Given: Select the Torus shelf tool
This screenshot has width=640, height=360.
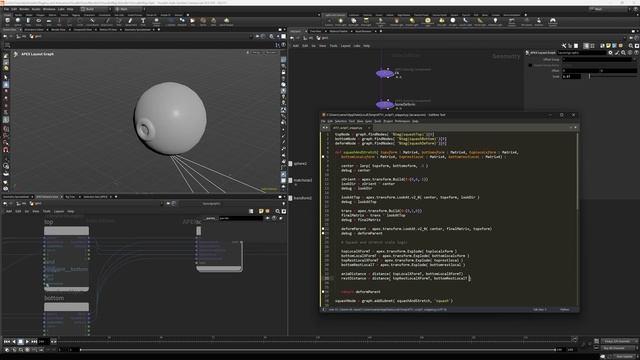Looking at the screenshot, I should click(x=38, y=21).
